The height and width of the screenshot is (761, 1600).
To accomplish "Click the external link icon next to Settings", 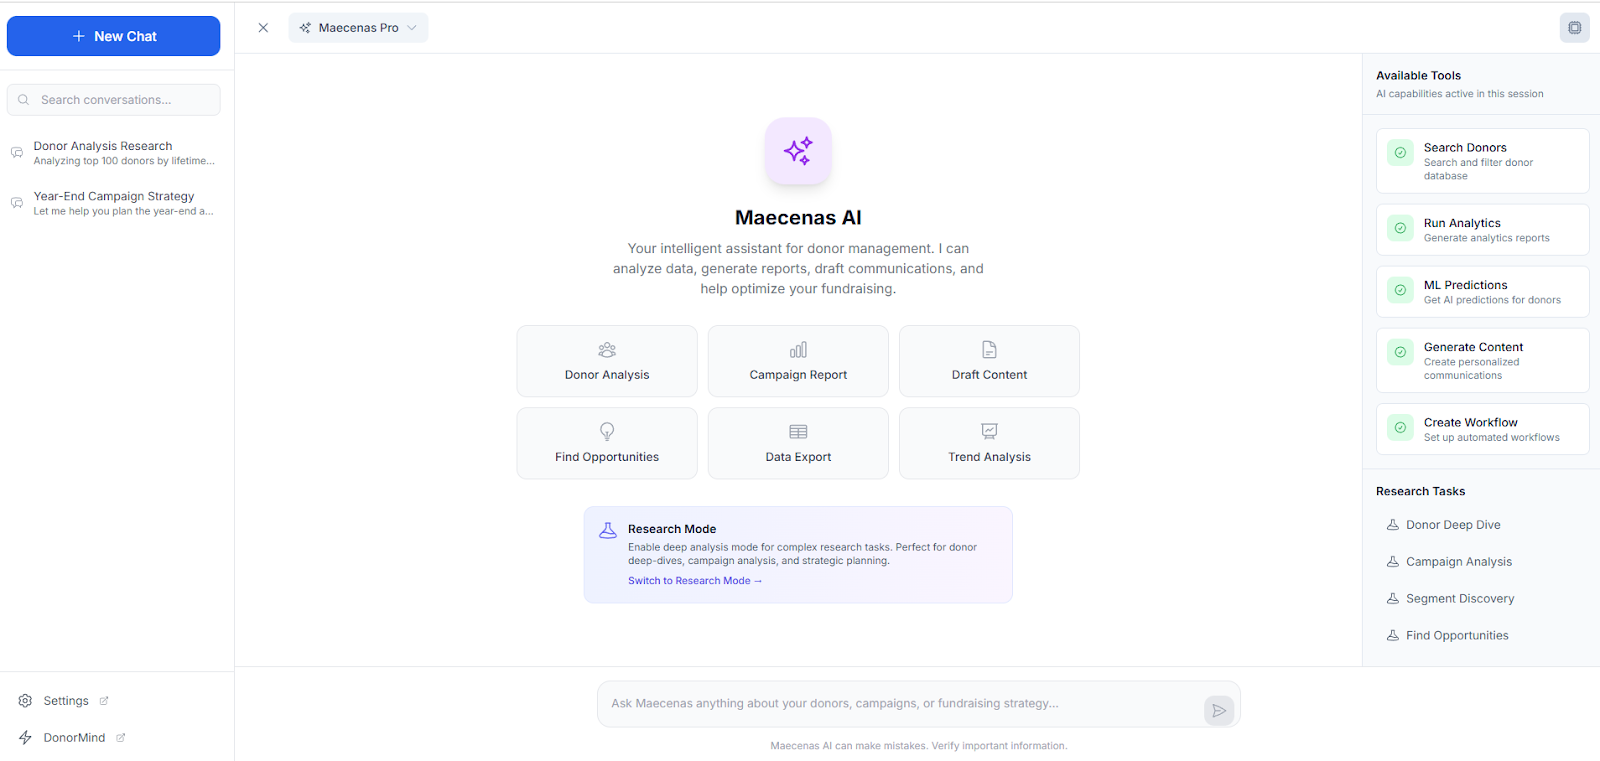I will coord(104,701).
